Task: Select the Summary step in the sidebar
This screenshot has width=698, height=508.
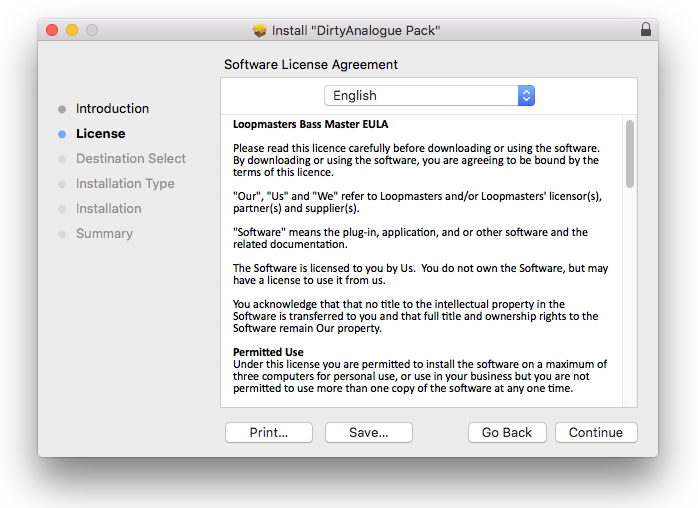Action: tap(104, 234)
